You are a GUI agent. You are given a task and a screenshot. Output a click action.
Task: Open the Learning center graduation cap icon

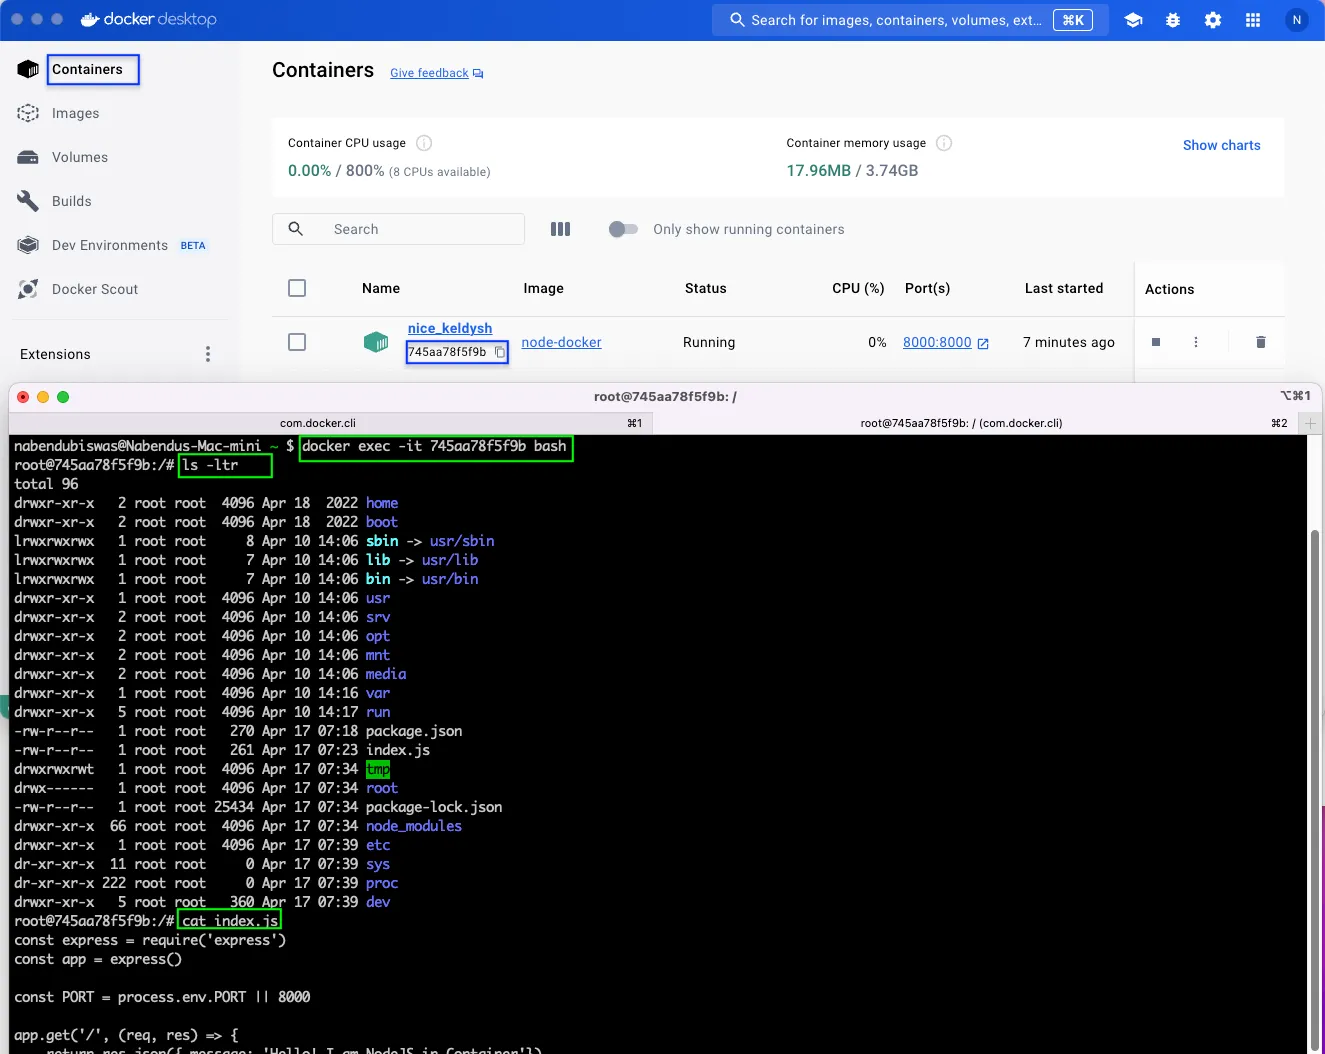pyautogui.click(x=1133, y=20)
